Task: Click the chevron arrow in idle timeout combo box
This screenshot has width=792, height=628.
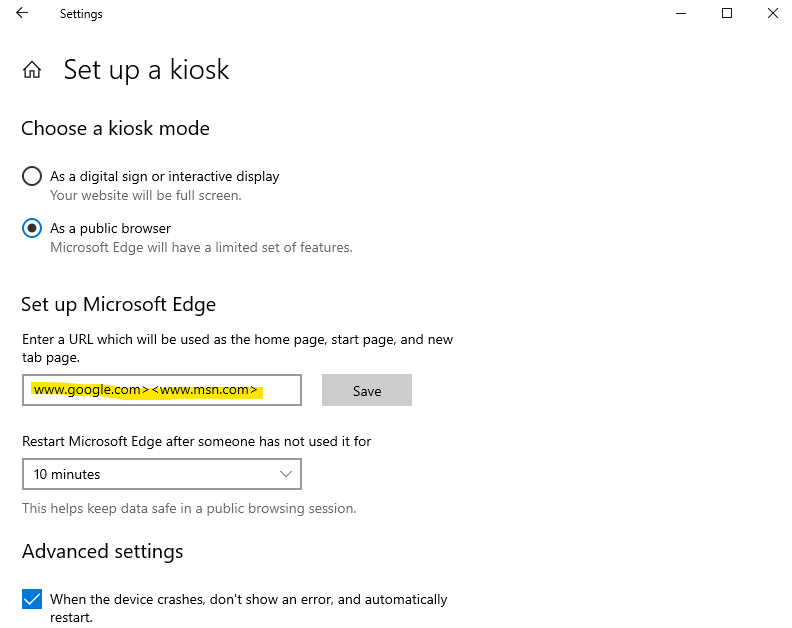Action: click(286, 474)
